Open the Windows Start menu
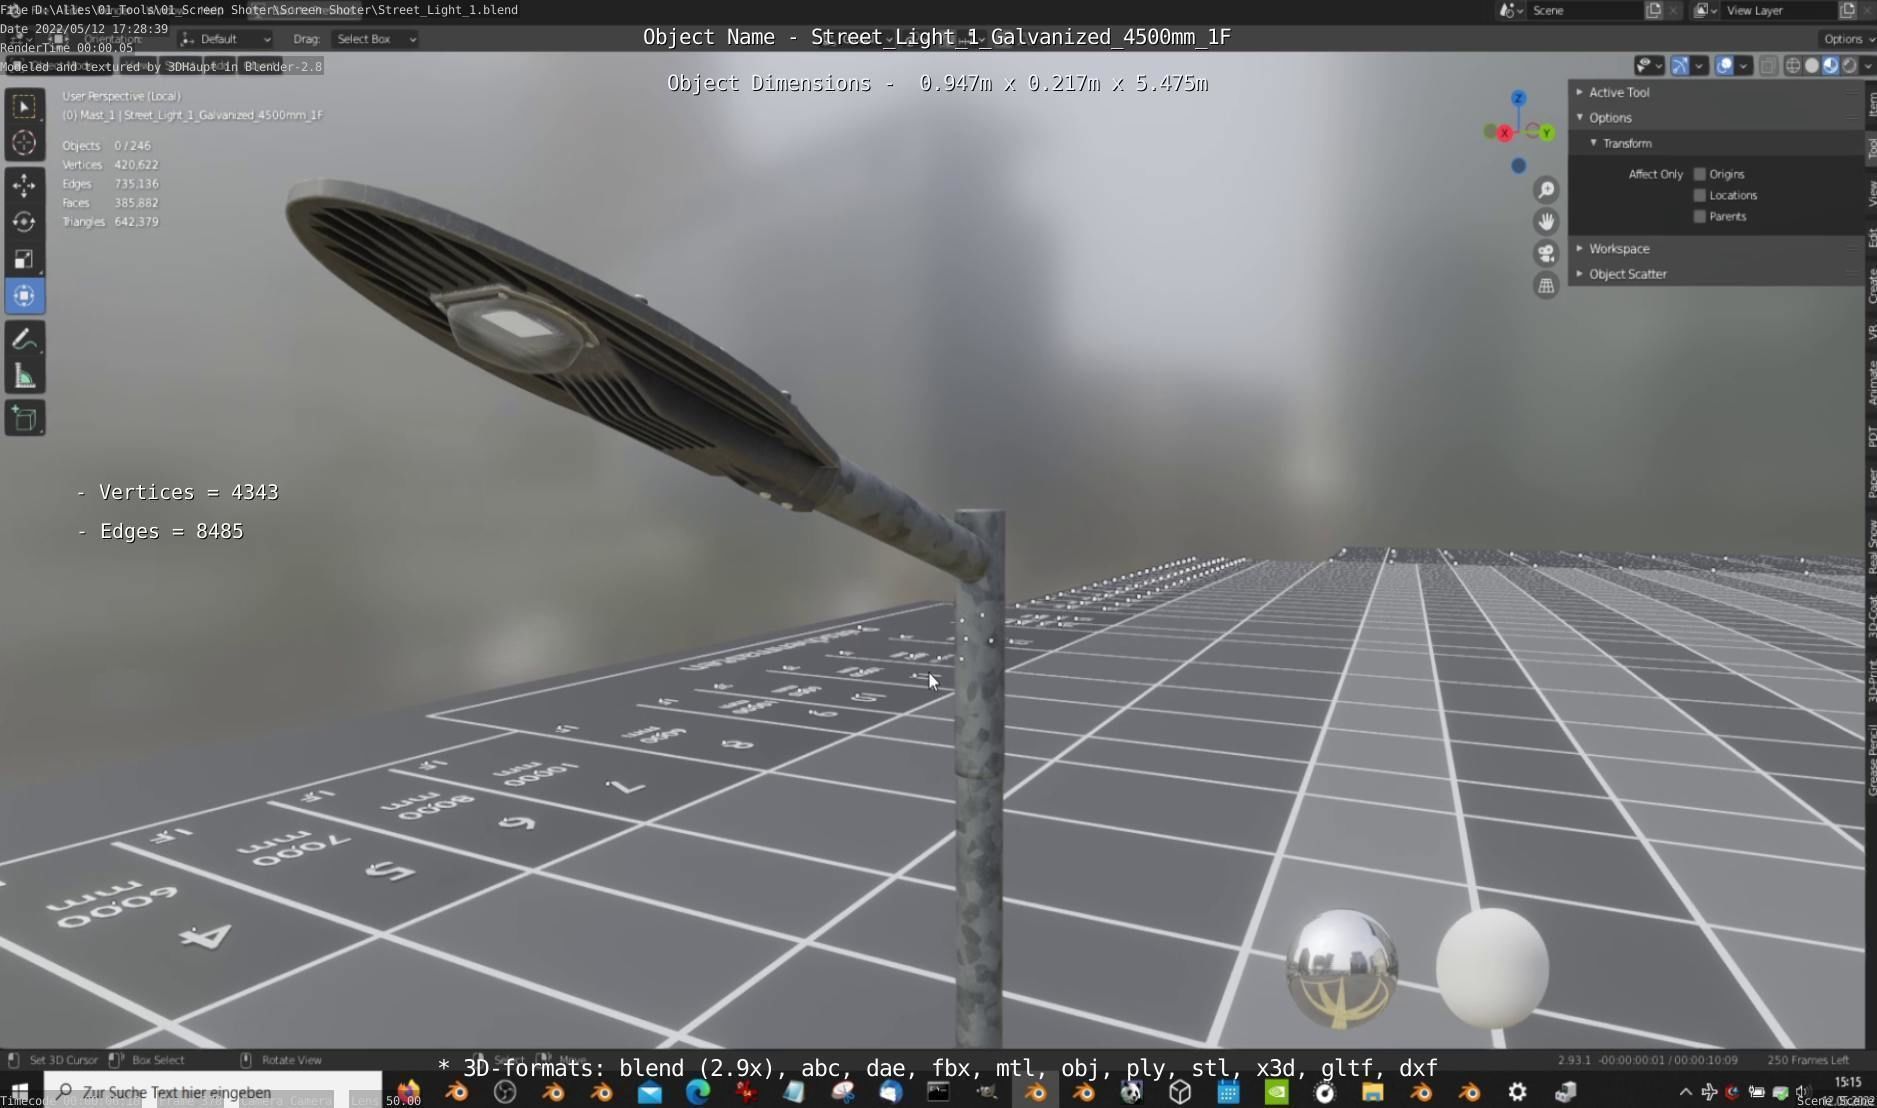1877x1108 pixels. 20,1092
